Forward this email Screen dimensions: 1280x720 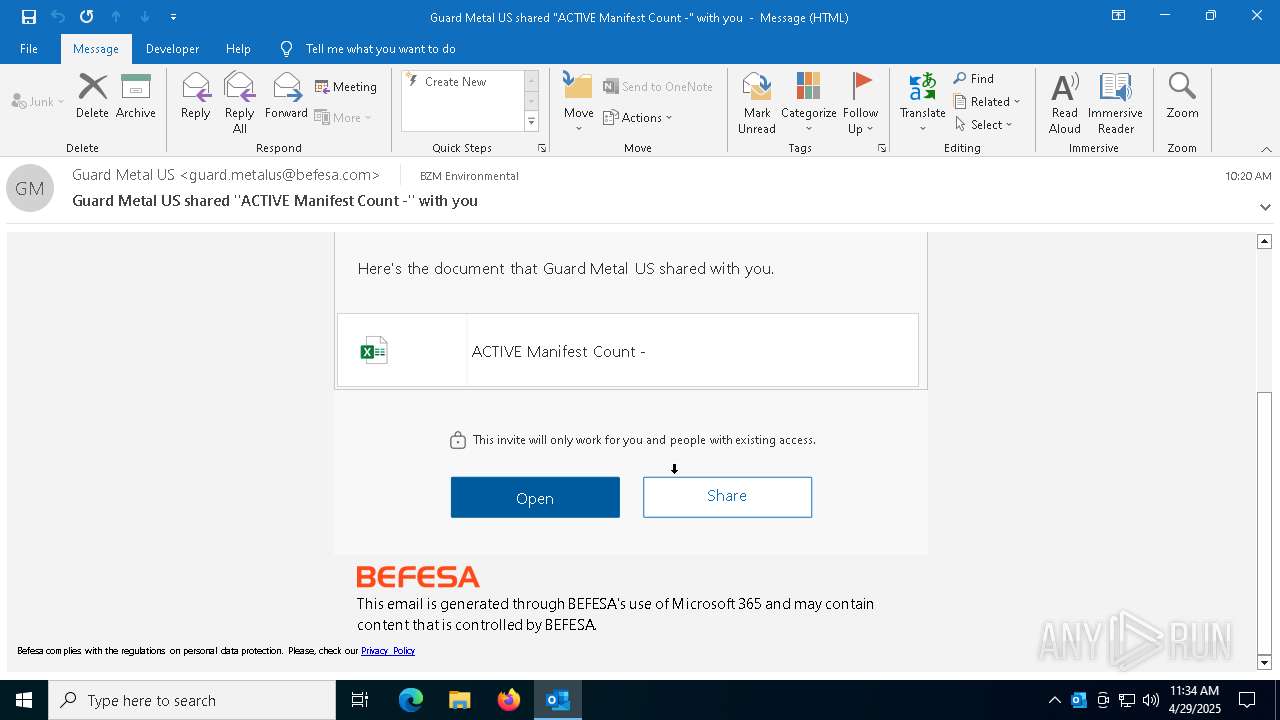point(286,96)
